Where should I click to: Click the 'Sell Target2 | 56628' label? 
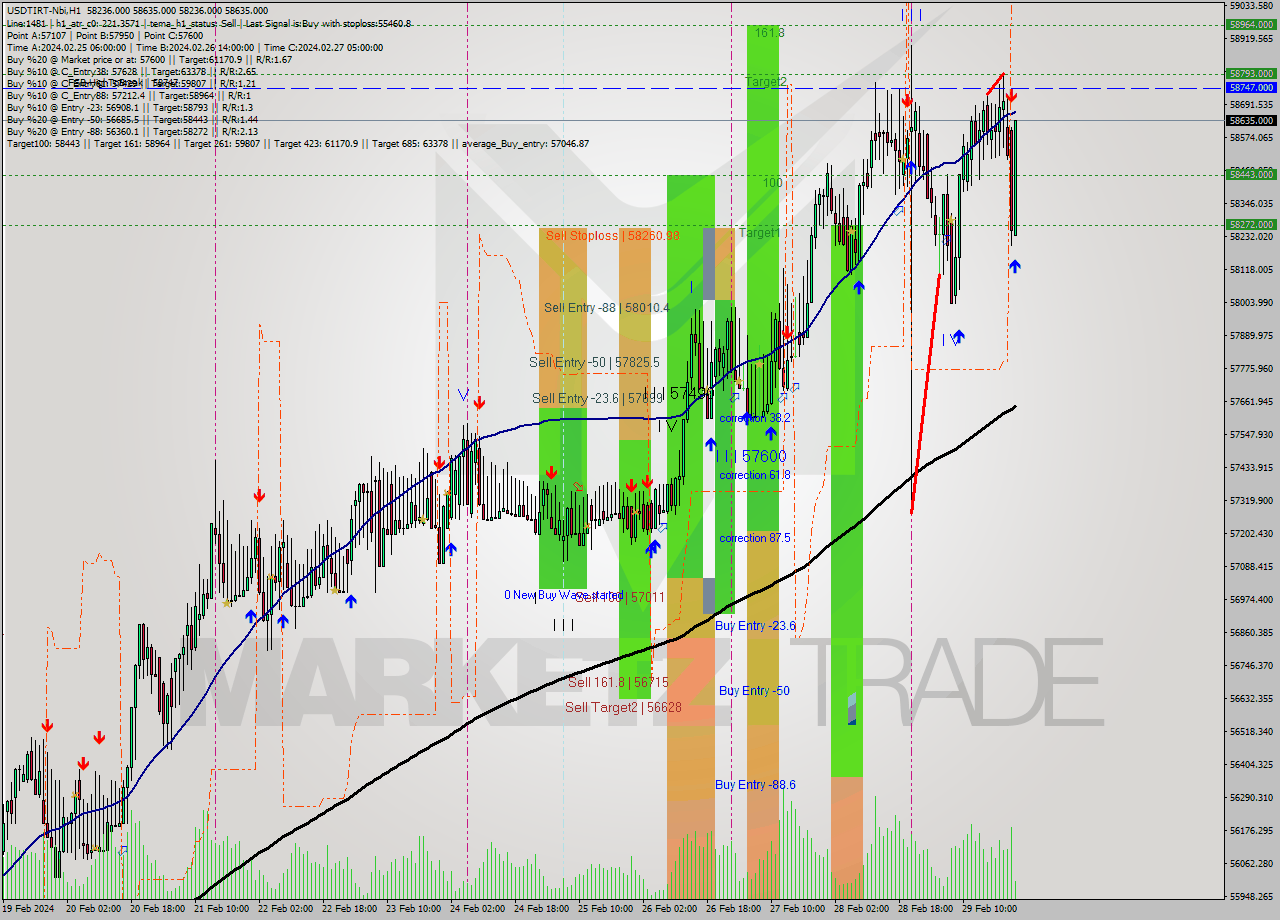(623, 707)
